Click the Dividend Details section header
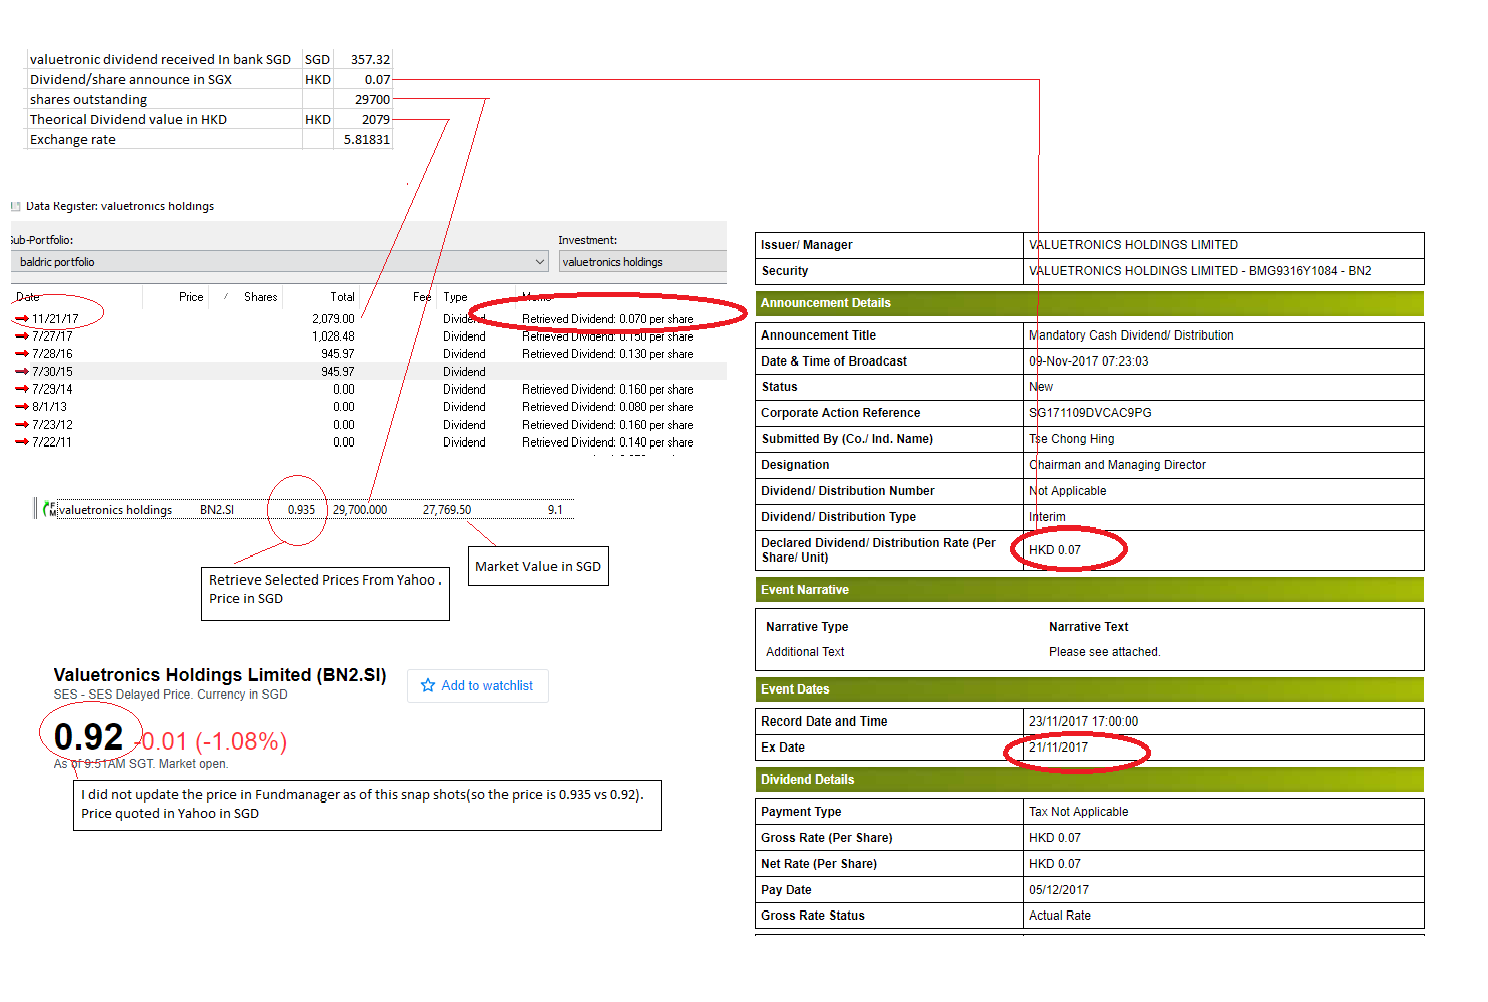 (1089, 780)
